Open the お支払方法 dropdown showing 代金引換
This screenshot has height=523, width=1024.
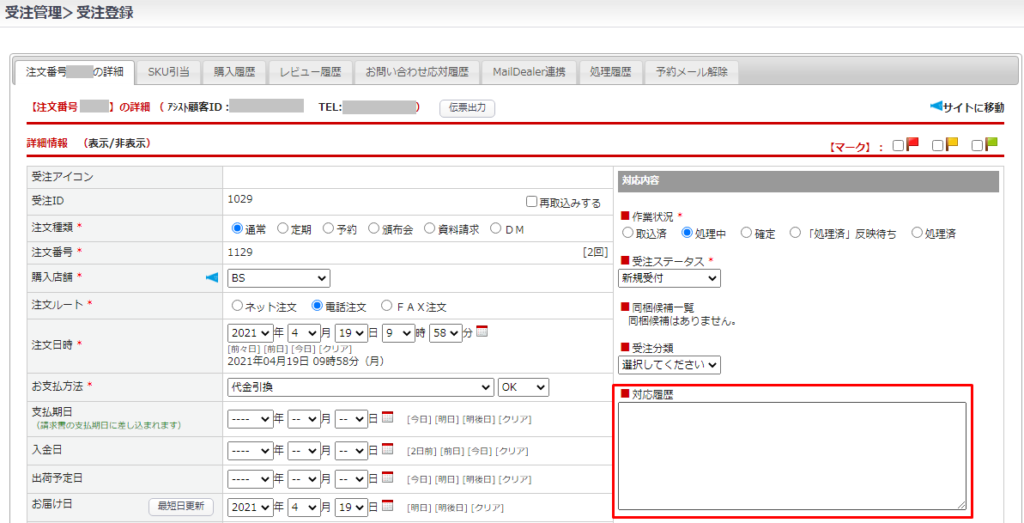pyautogui.click(x=360, y=387)
